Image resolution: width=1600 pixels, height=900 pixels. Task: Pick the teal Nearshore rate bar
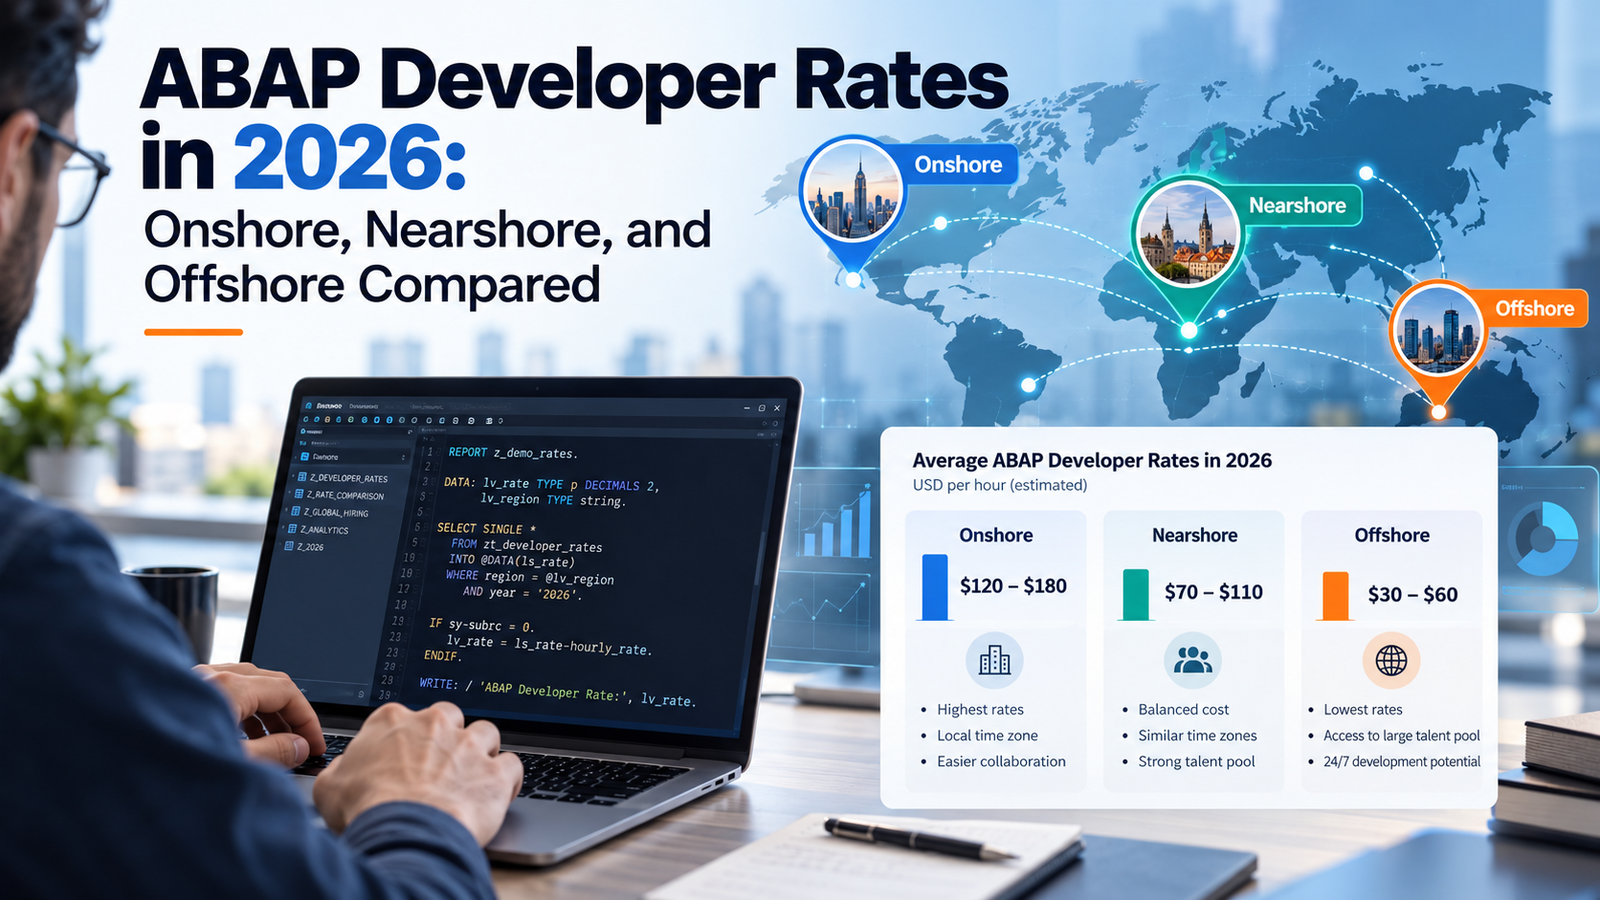coord(1135,595)
